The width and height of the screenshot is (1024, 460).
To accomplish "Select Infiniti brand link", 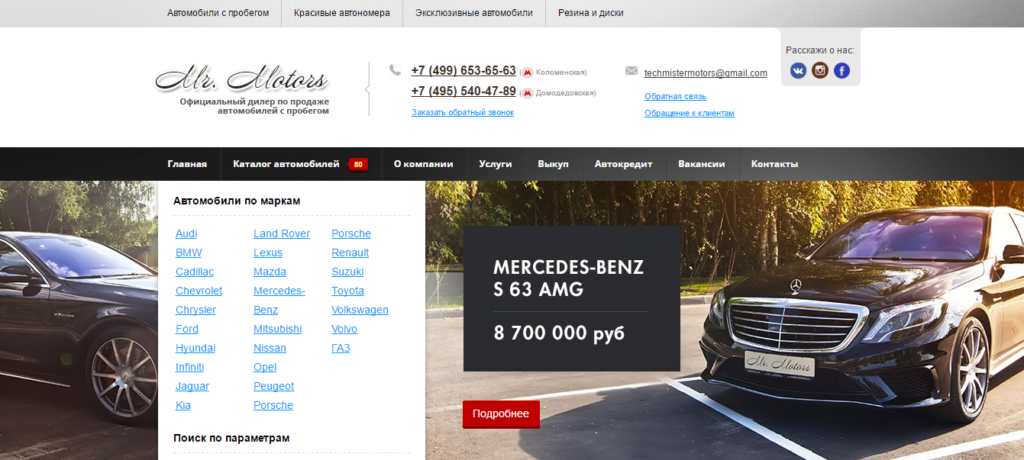I will coord(189,367).
